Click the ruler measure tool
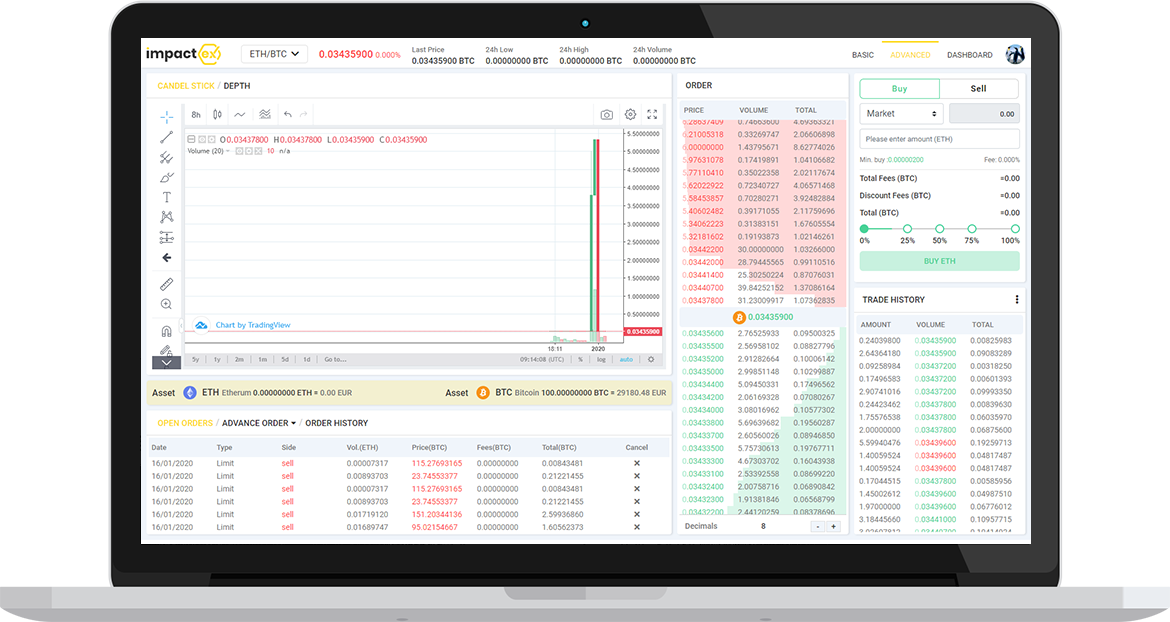The height and width of the screenshot is (622, 1170). (x=167, y=284)
